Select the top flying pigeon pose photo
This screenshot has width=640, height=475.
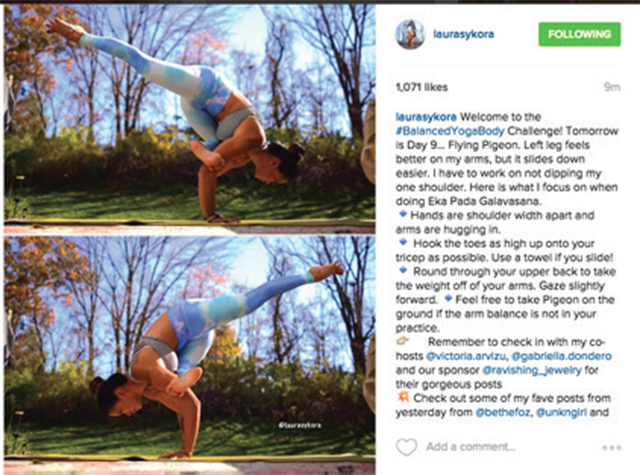pos(190,115)
